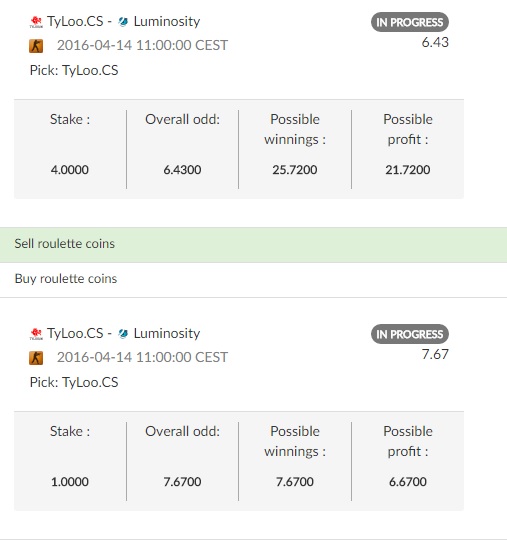Viewport: 507px width, 546px height.
Task: Click the TyLoo team logo in second bet
Action: coord(36,334)
